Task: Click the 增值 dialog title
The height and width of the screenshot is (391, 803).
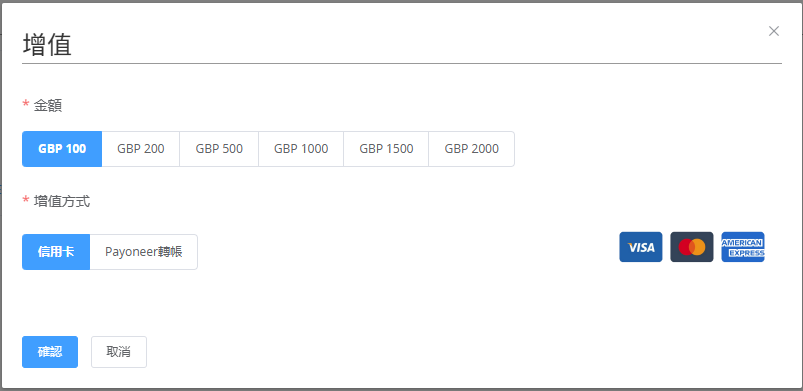Action: [47, 45]
